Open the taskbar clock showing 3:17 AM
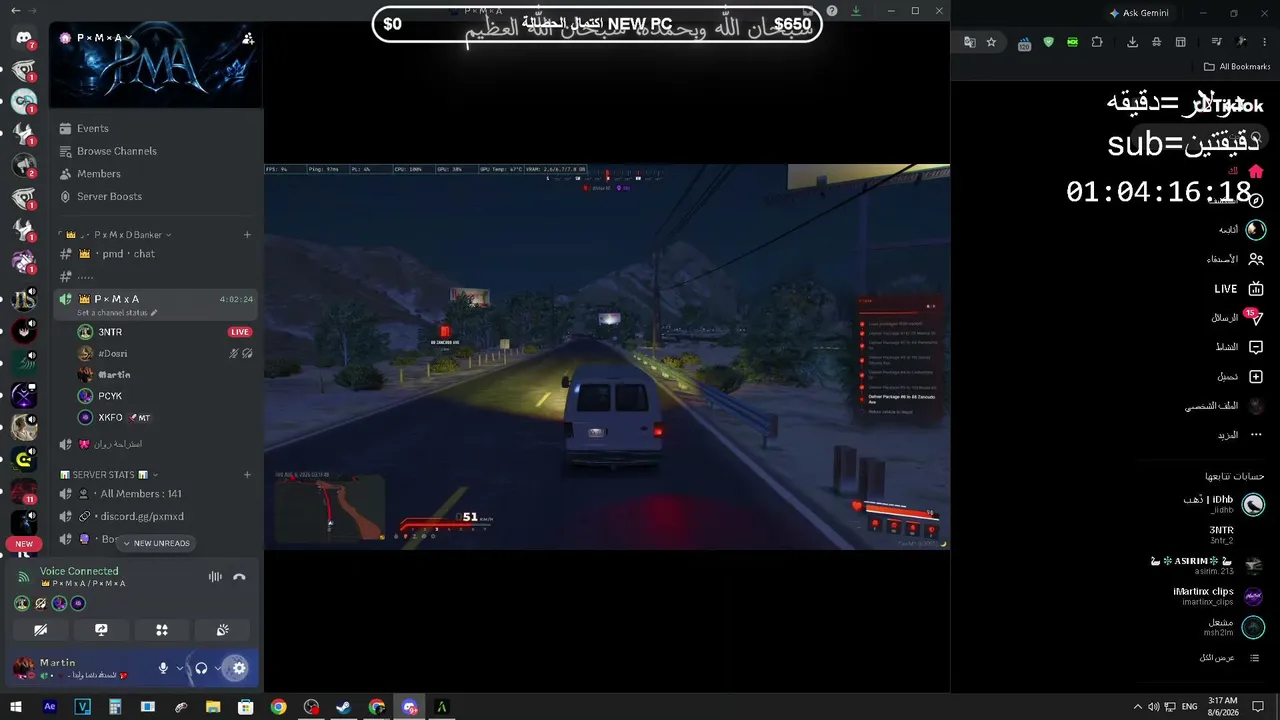 [x=1223, y=706]
